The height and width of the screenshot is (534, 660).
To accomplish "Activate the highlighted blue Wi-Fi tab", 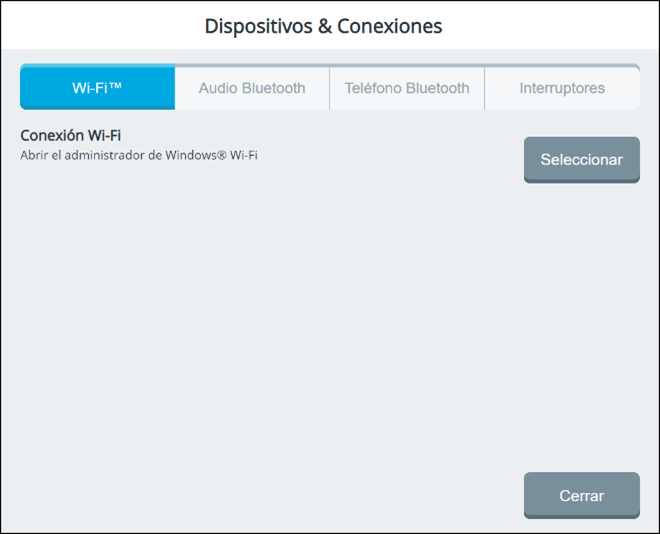I will (x=97, y=88).
